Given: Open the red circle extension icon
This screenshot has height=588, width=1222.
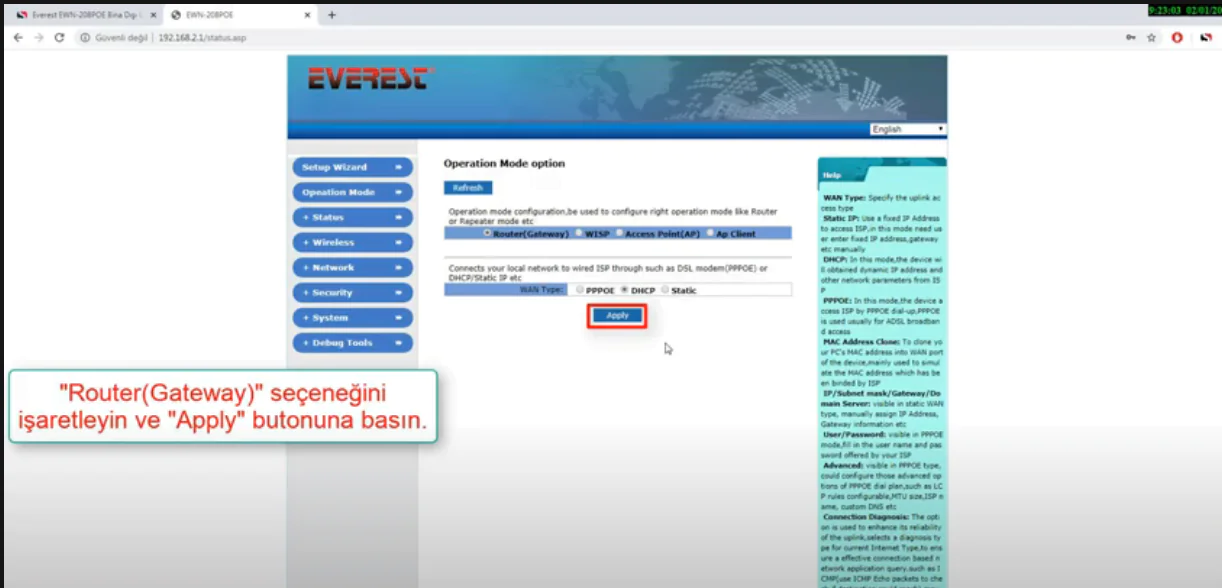Looking at the screenshot, I should pos(1178,37).
